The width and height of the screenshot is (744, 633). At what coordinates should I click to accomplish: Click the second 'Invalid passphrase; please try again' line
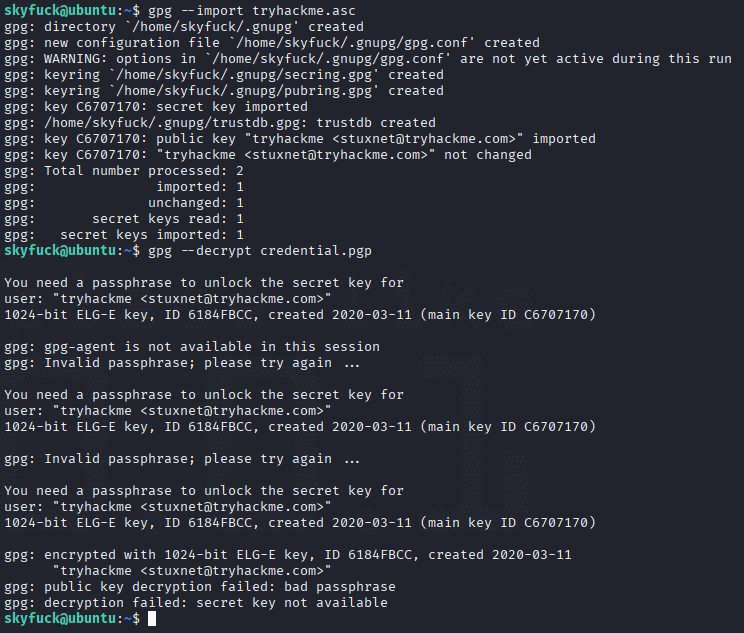182,459
